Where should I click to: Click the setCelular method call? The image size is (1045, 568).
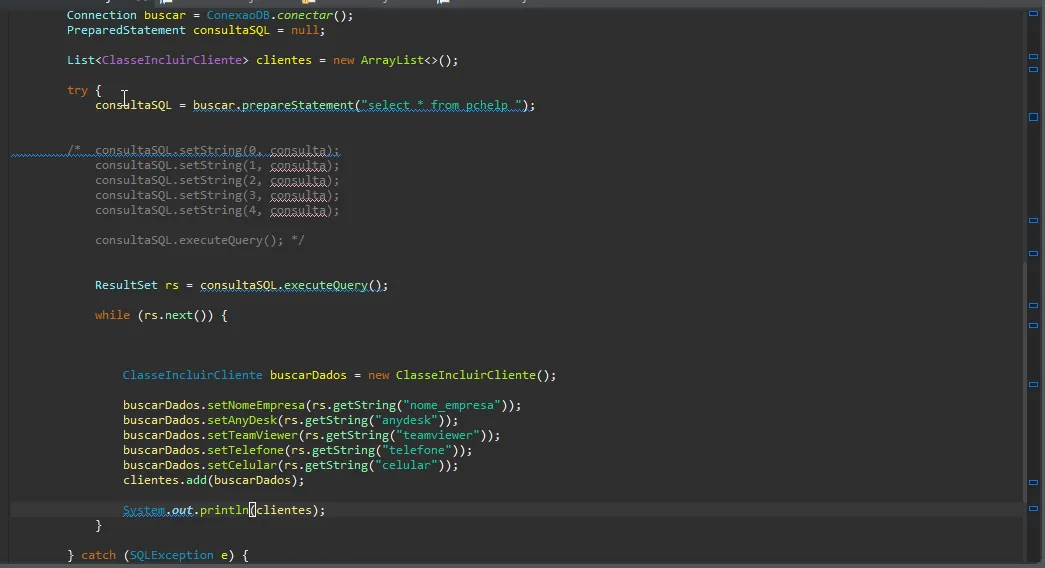(x=241, y=465)
